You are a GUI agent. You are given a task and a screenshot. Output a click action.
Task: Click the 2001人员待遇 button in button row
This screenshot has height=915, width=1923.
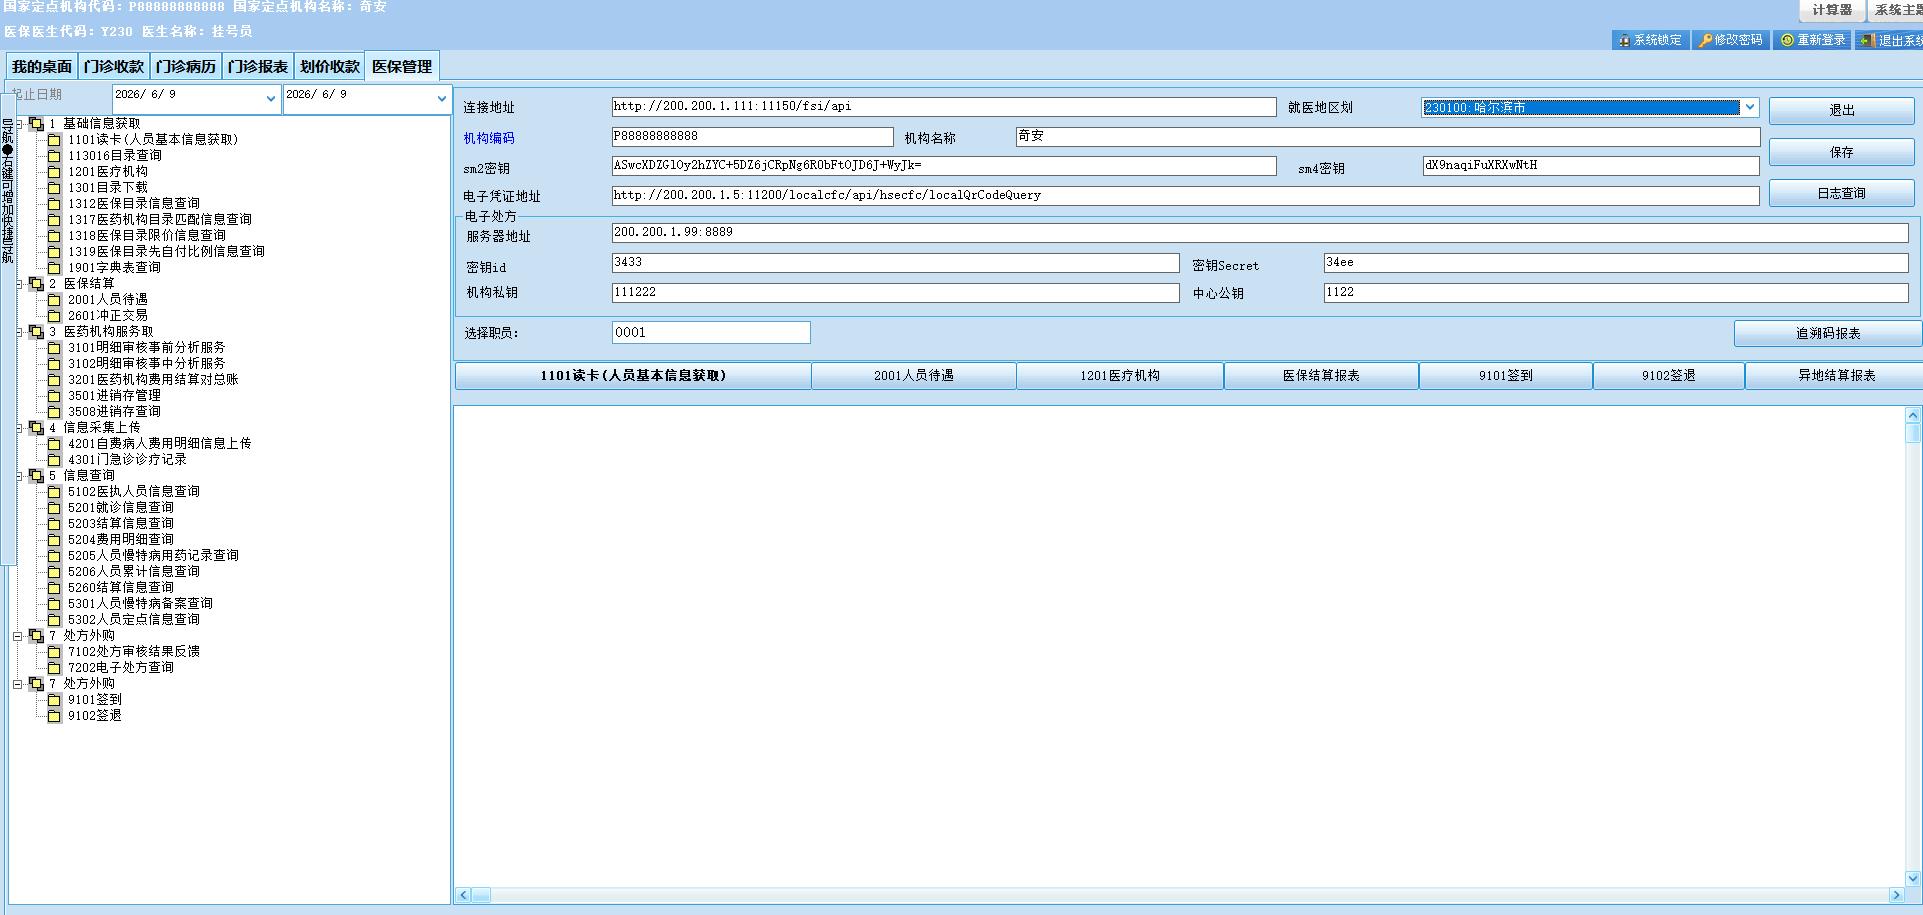[914, 376]
